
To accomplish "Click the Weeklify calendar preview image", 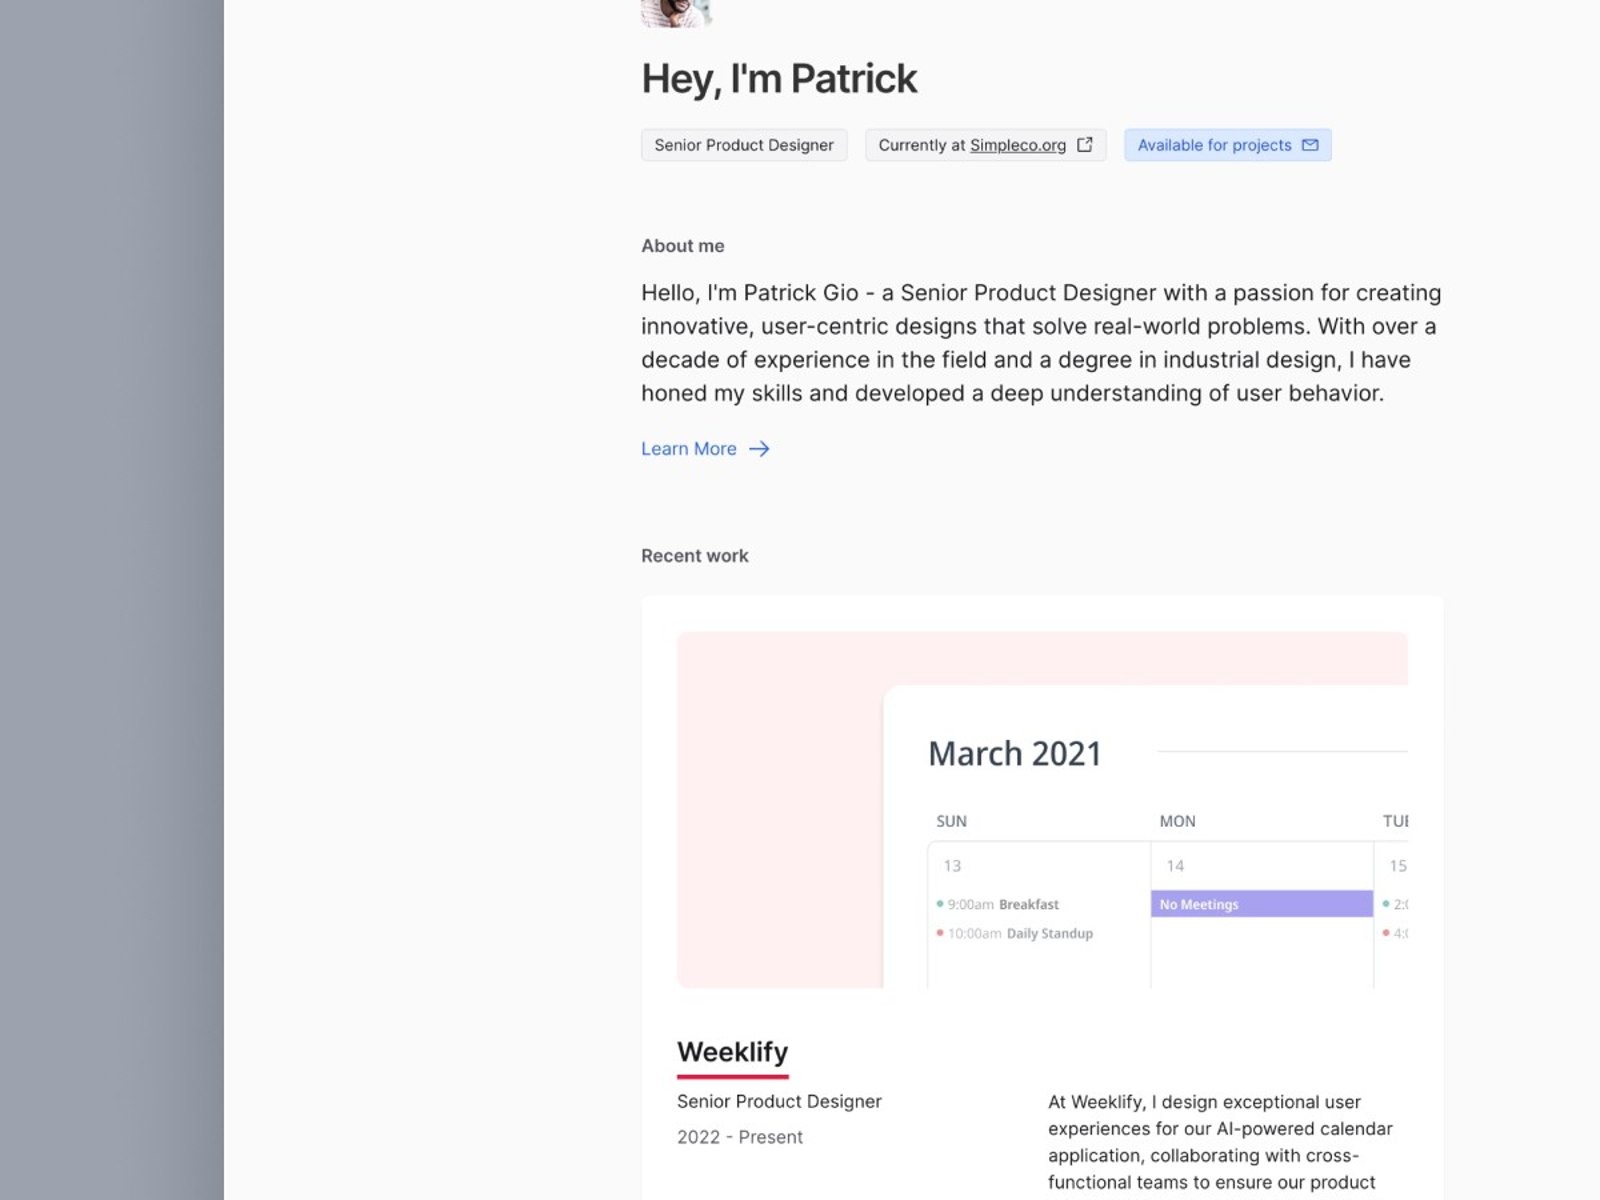I will tap(1042, 810).
